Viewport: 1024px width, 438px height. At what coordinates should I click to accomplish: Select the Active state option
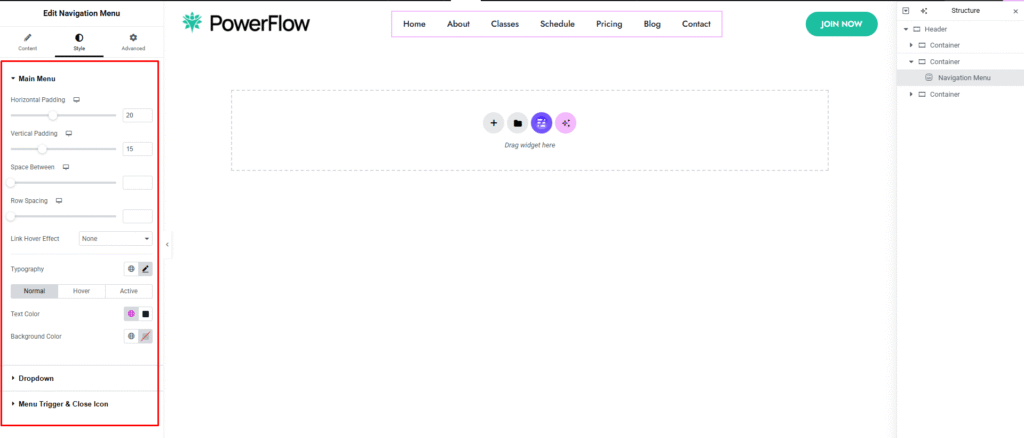(128, 291)
